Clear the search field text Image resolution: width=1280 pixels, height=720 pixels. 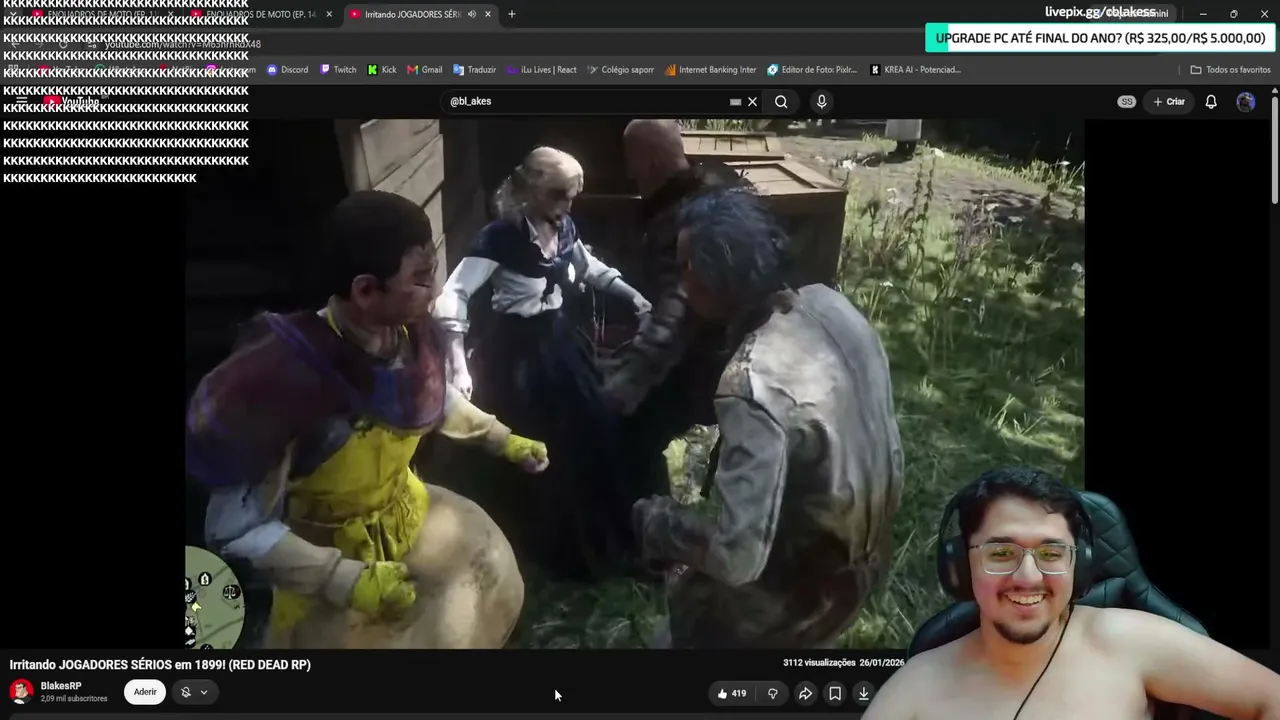coord(753,101)
